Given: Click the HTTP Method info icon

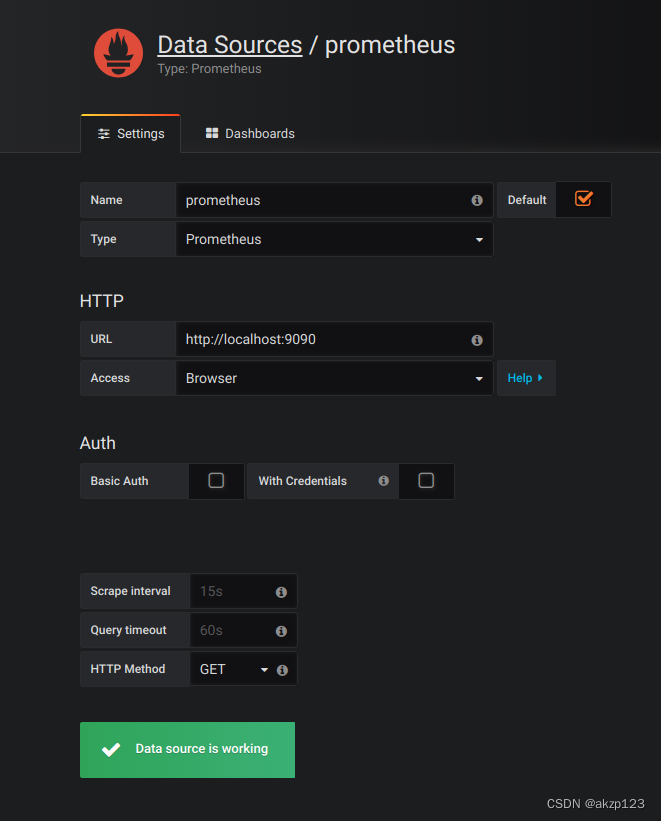Looking at the screenshot, I should click(x=281, y=669).
